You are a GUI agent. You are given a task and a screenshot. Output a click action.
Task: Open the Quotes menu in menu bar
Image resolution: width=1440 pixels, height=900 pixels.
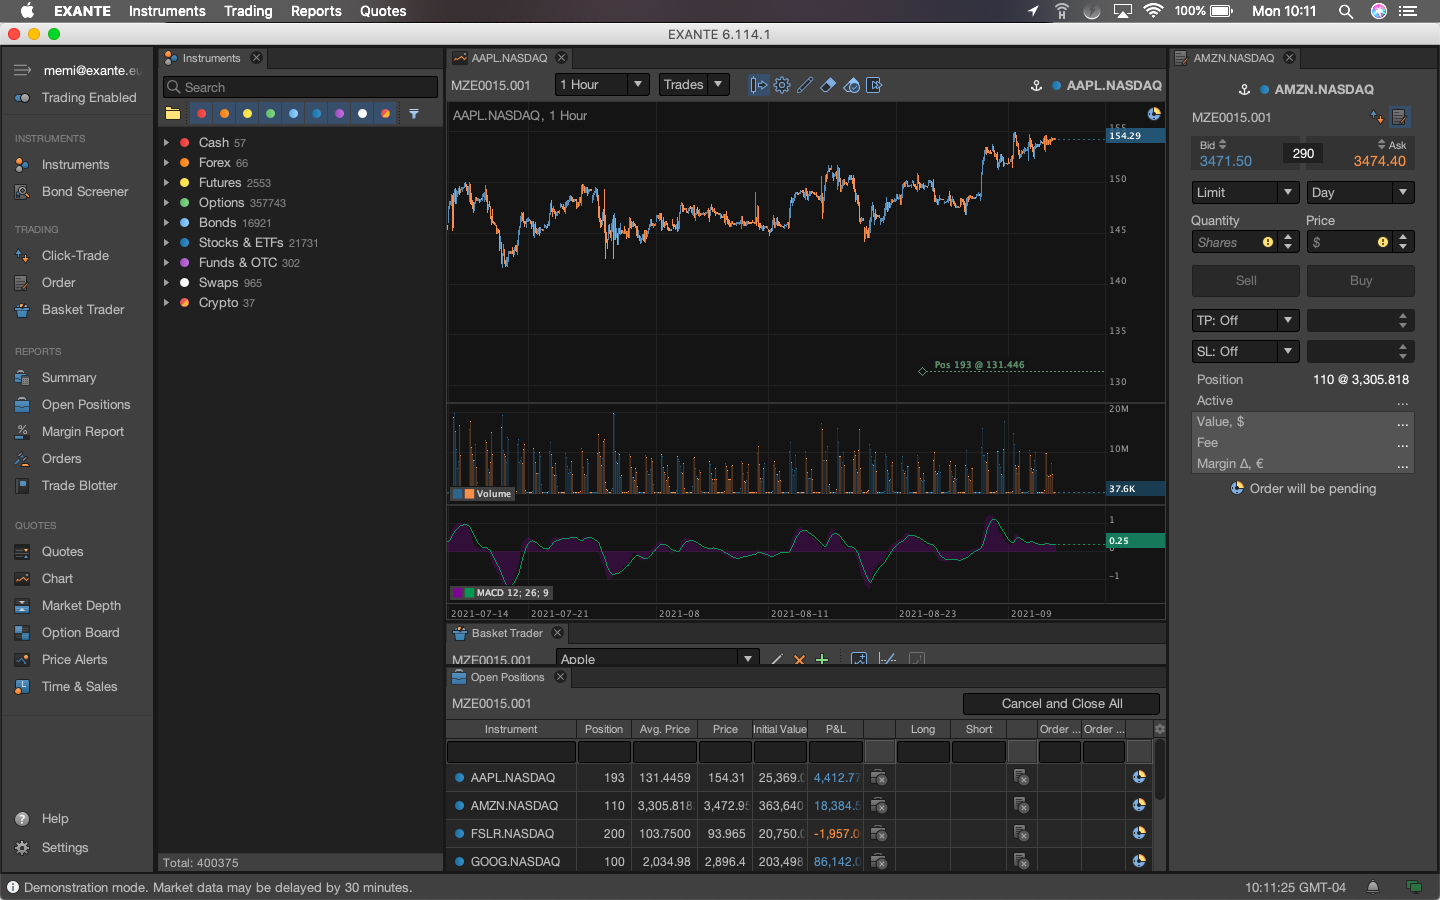tap(383, 11)
